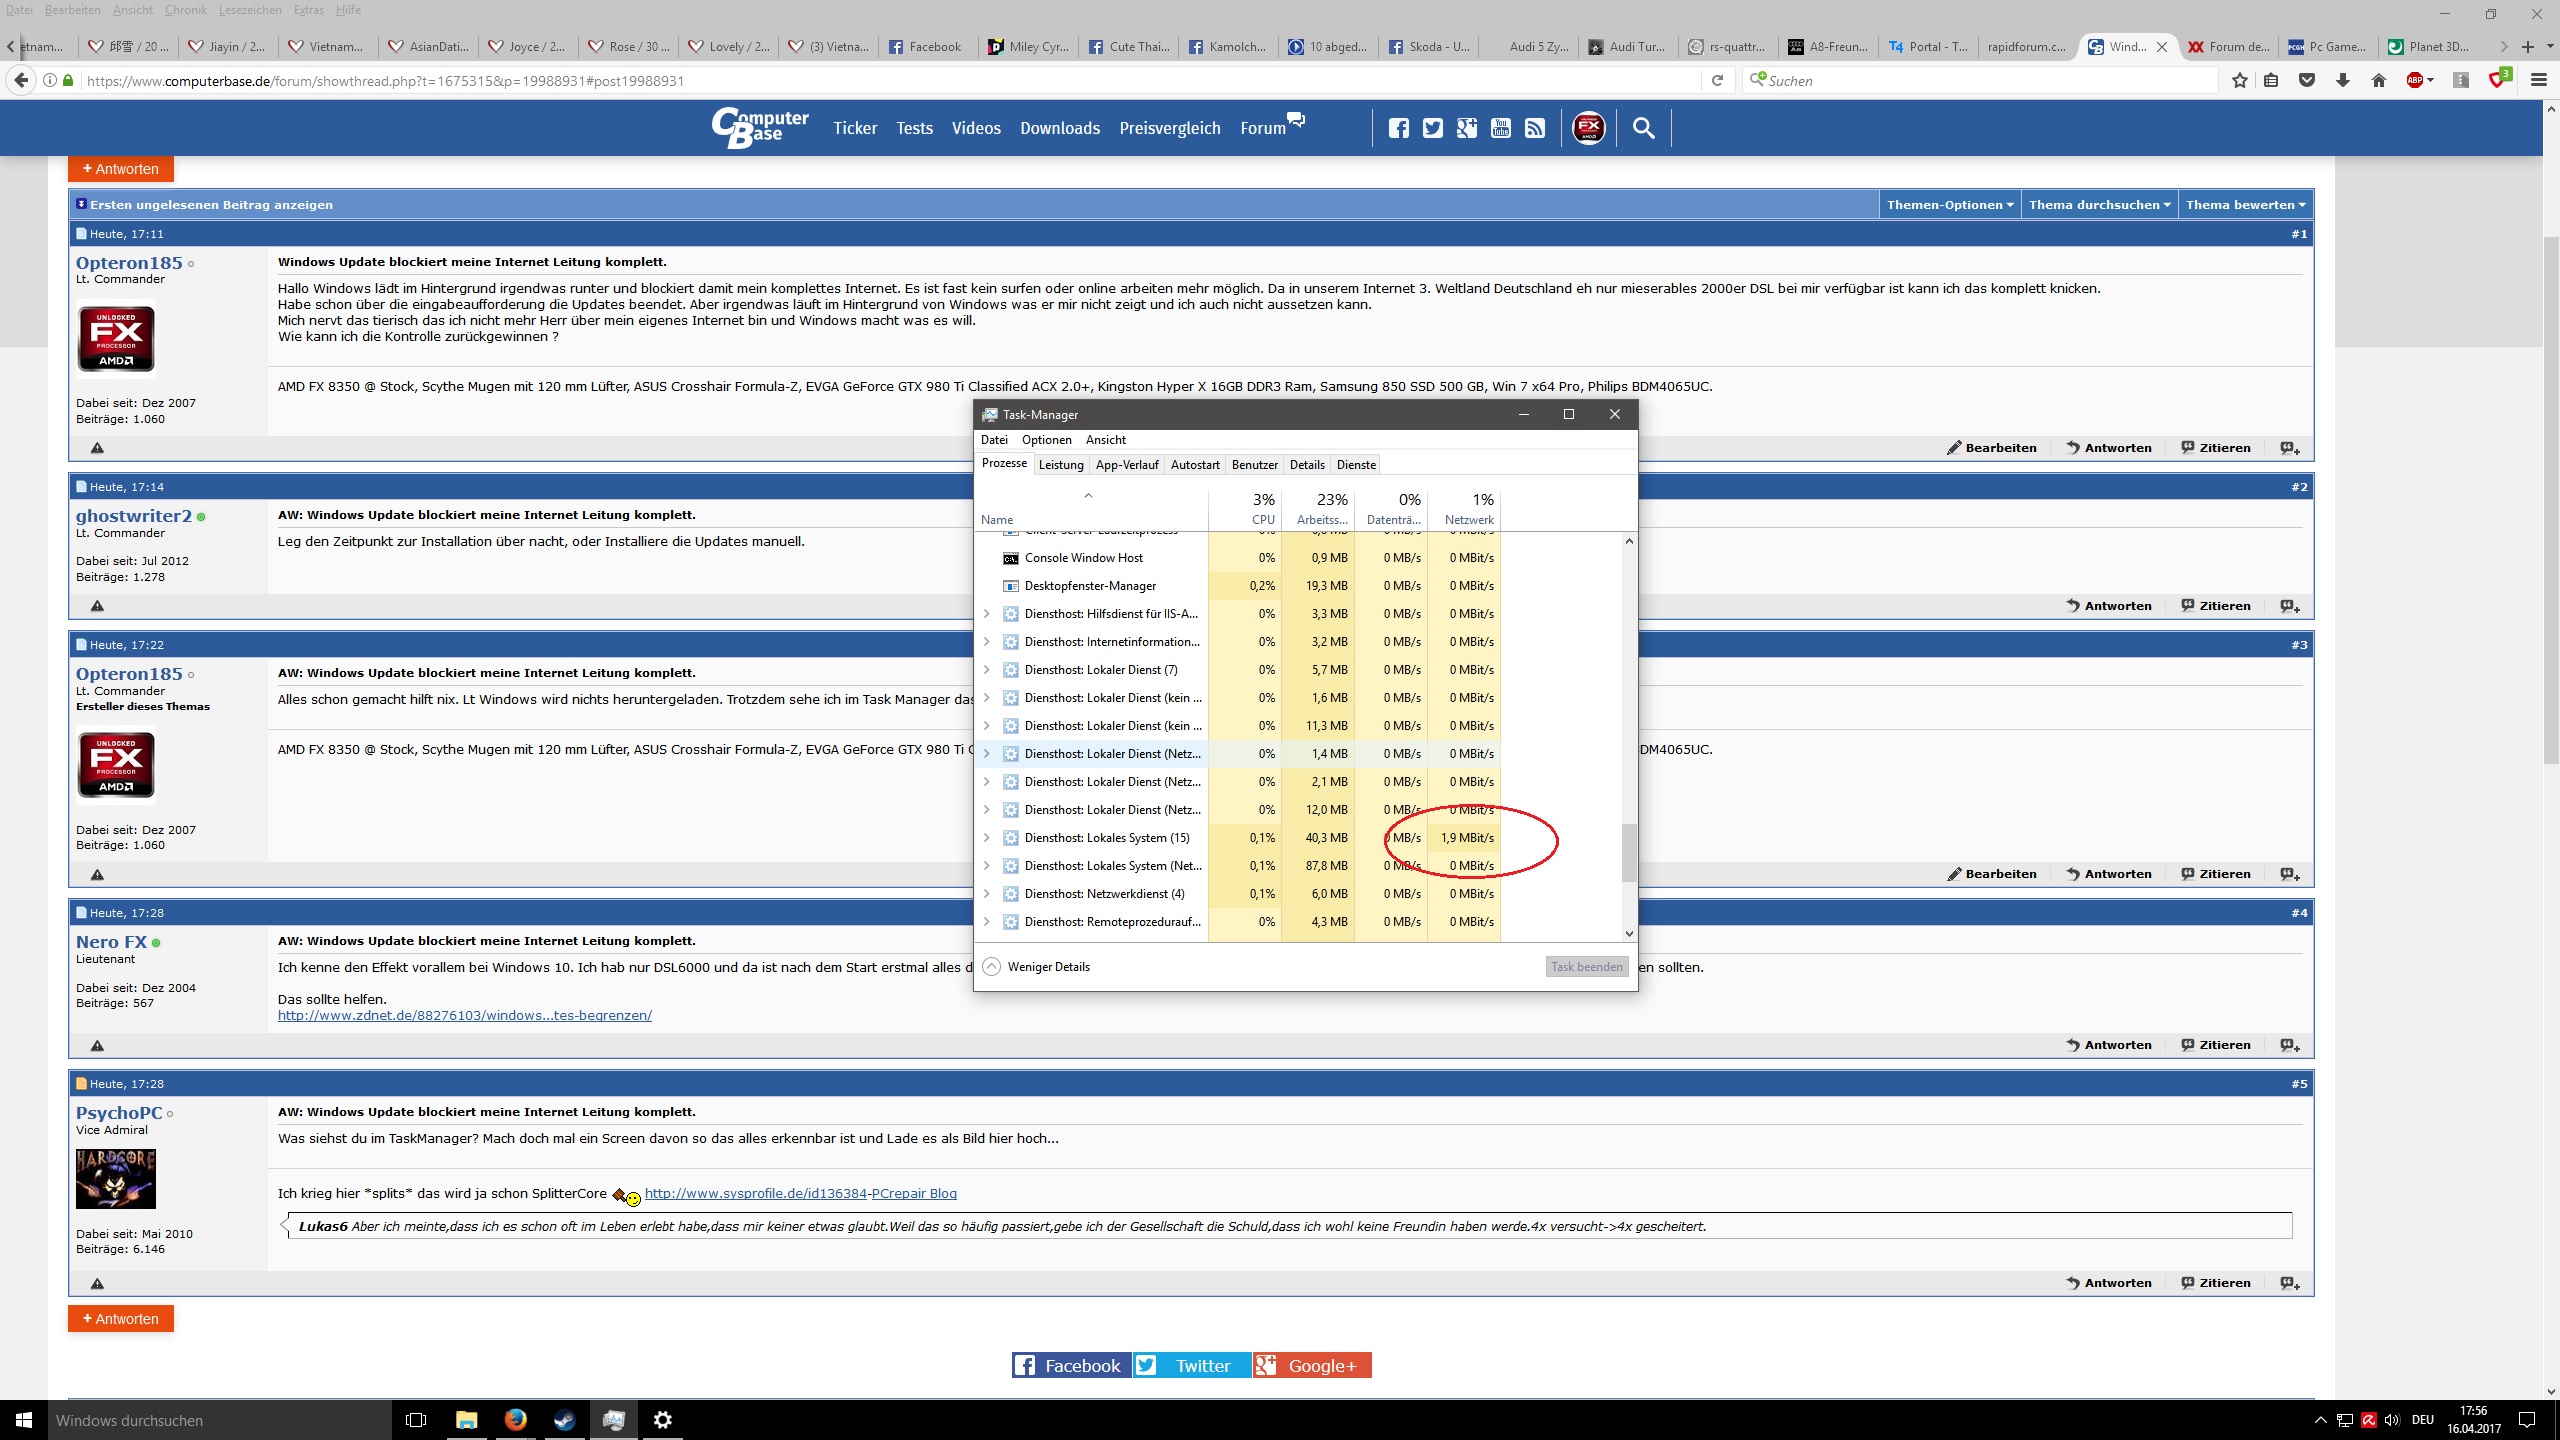Open the YouTube icon in site header
This screenshot has height=1440, width=2560.
pyautogui.click(x=1501, y=128)
